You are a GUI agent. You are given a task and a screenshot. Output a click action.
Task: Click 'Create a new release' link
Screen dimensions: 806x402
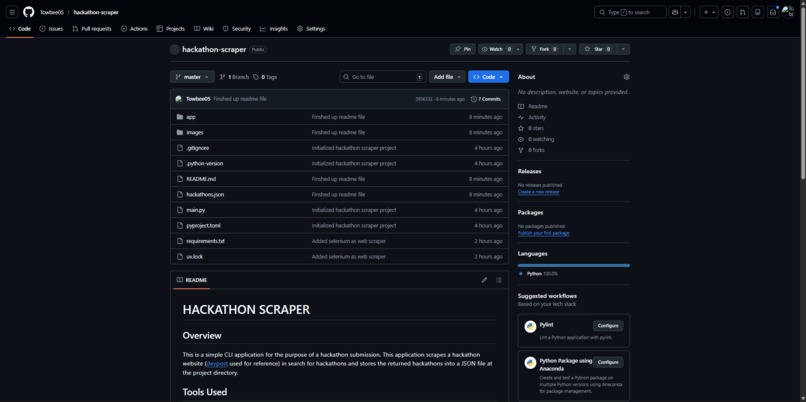click(538, 192)
